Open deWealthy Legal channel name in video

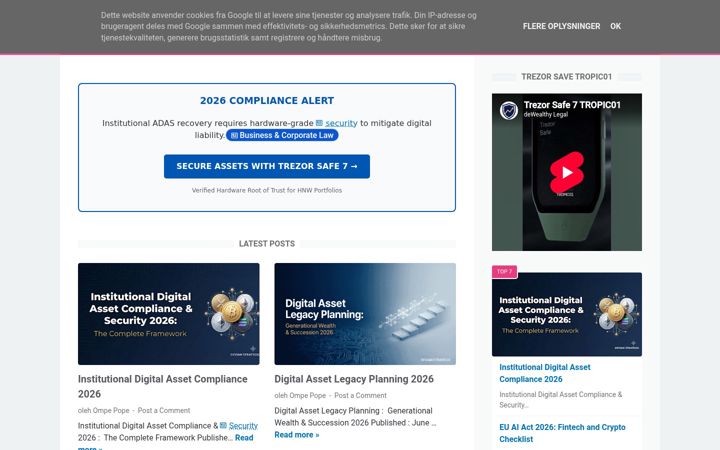point(546,114)
